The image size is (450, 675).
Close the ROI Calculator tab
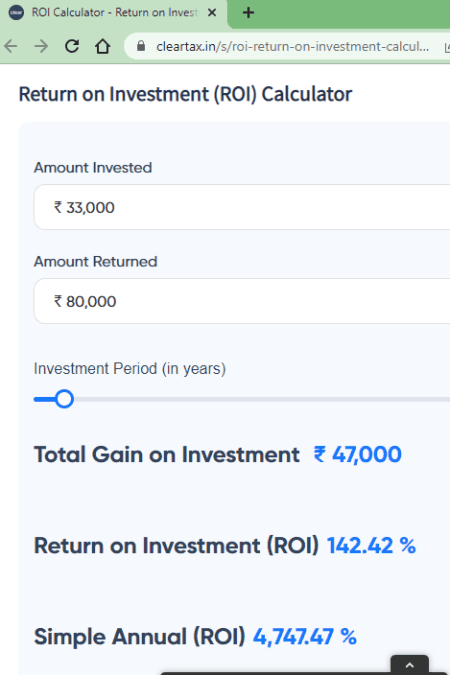coord(212,13)
